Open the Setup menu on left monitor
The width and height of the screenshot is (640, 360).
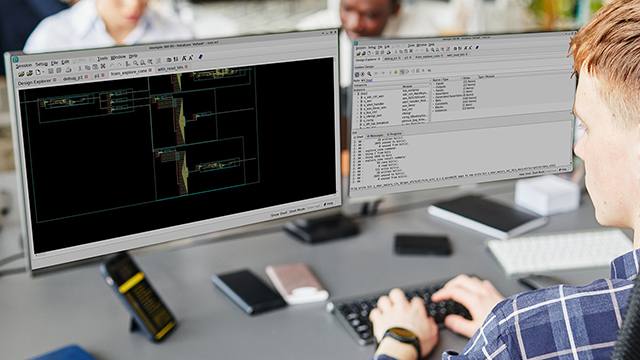click(42, 64)
